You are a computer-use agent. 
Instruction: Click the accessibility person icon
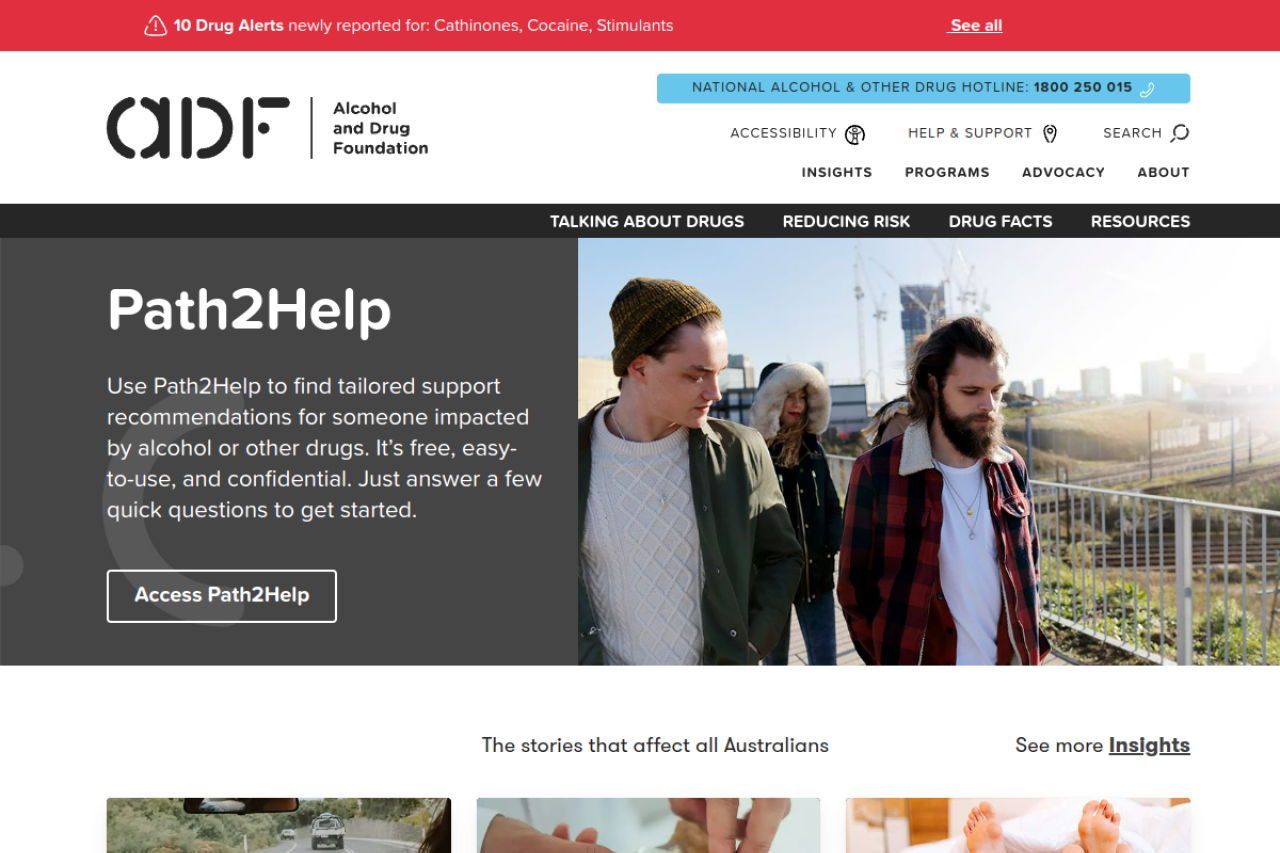[x=855, y=134]
